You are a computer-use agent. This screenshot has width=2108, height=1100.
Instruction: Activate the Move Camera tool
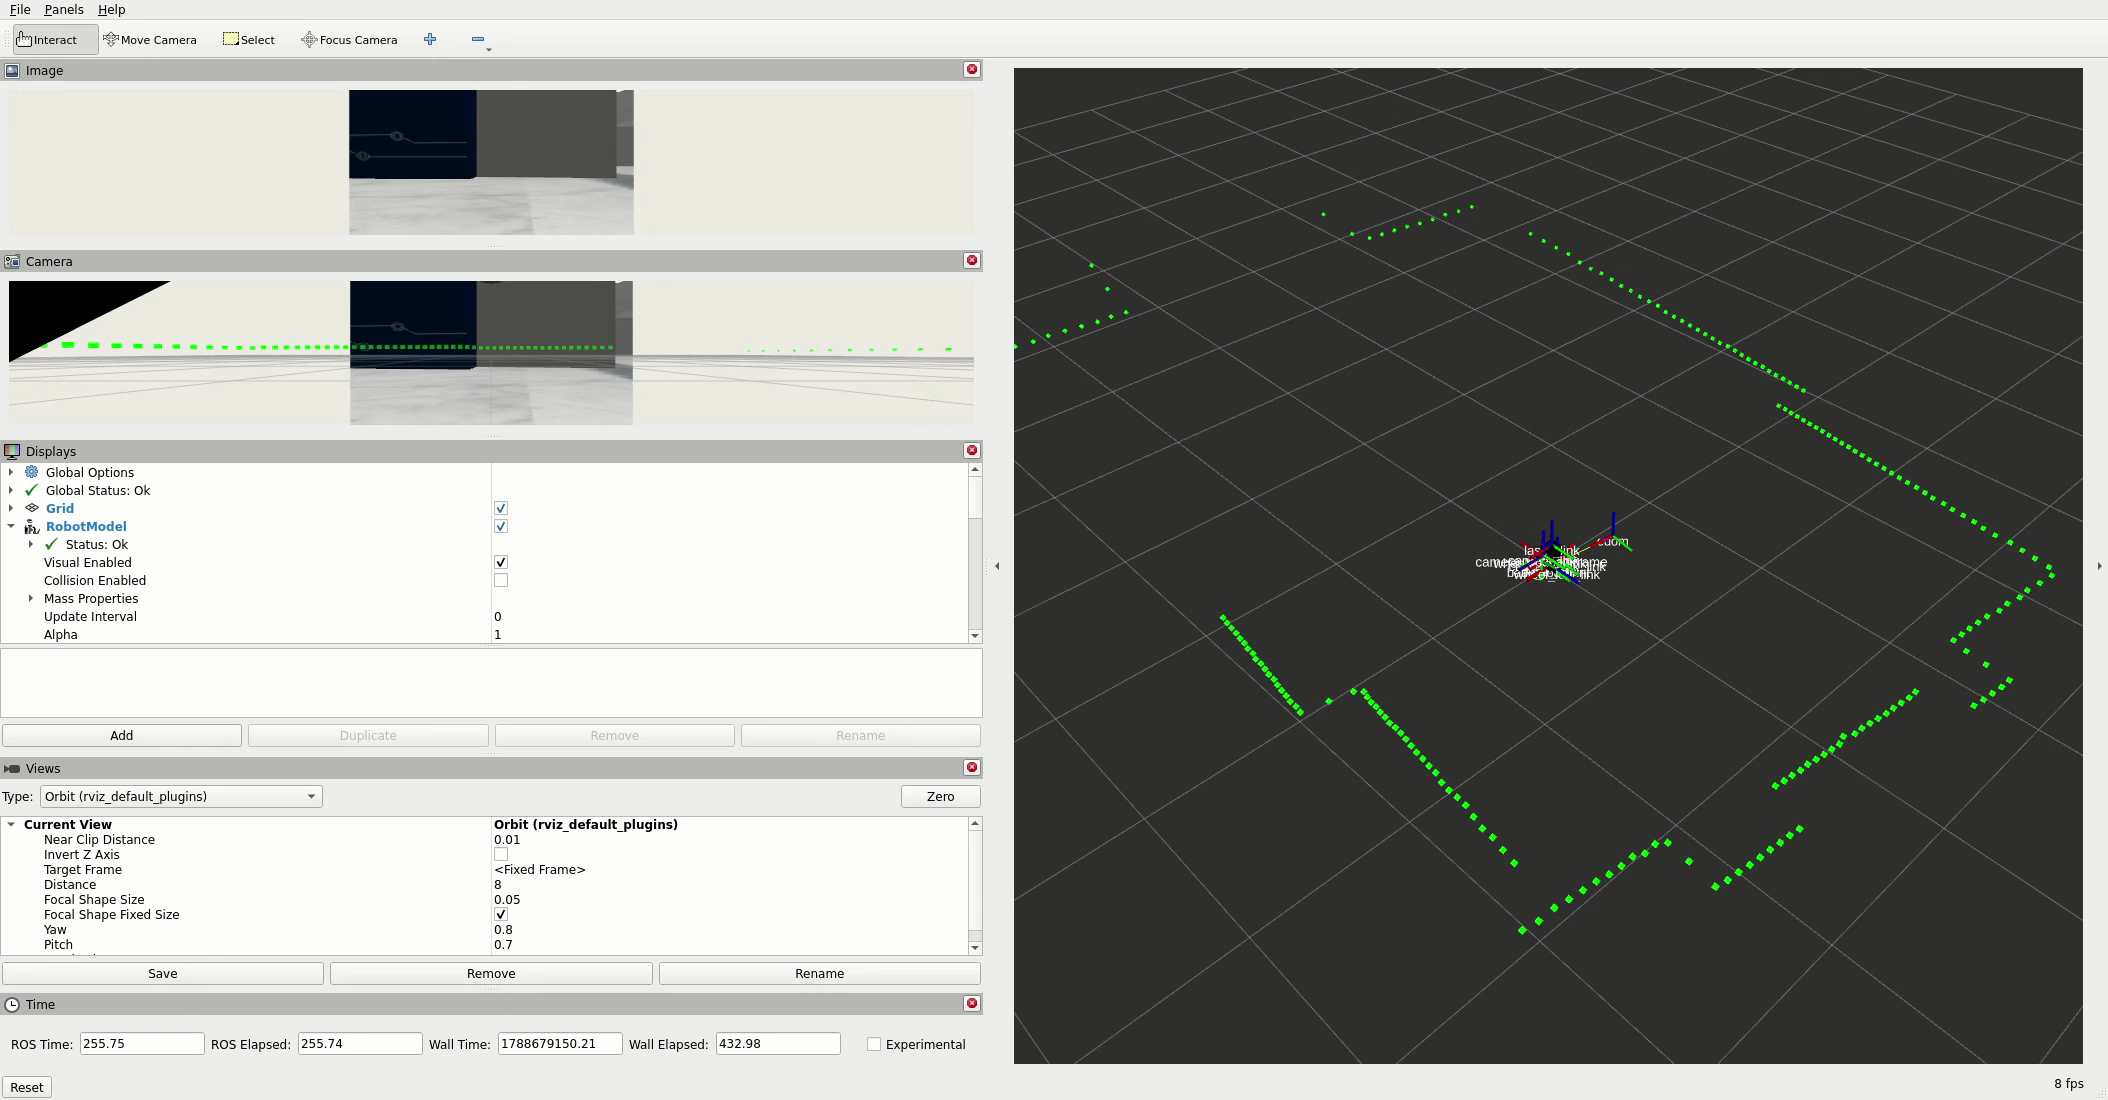pyautogui.click(x=150, y=40)
